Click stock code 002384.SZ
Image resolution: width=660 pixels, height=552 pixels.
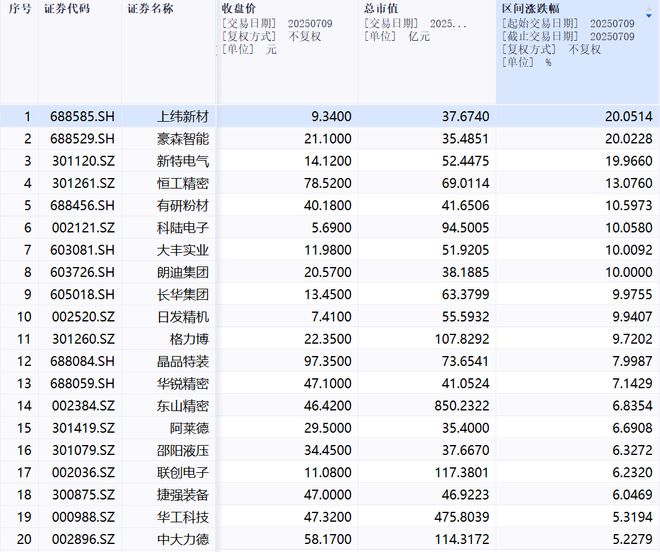[83, 406]
